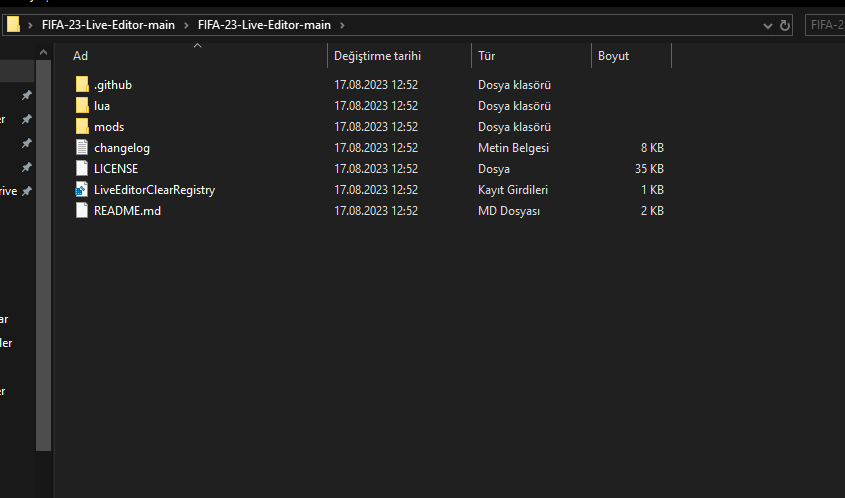Select the LiveEditorClearRegistry registry file icon
845x498 pixels.
click(81, 189)
